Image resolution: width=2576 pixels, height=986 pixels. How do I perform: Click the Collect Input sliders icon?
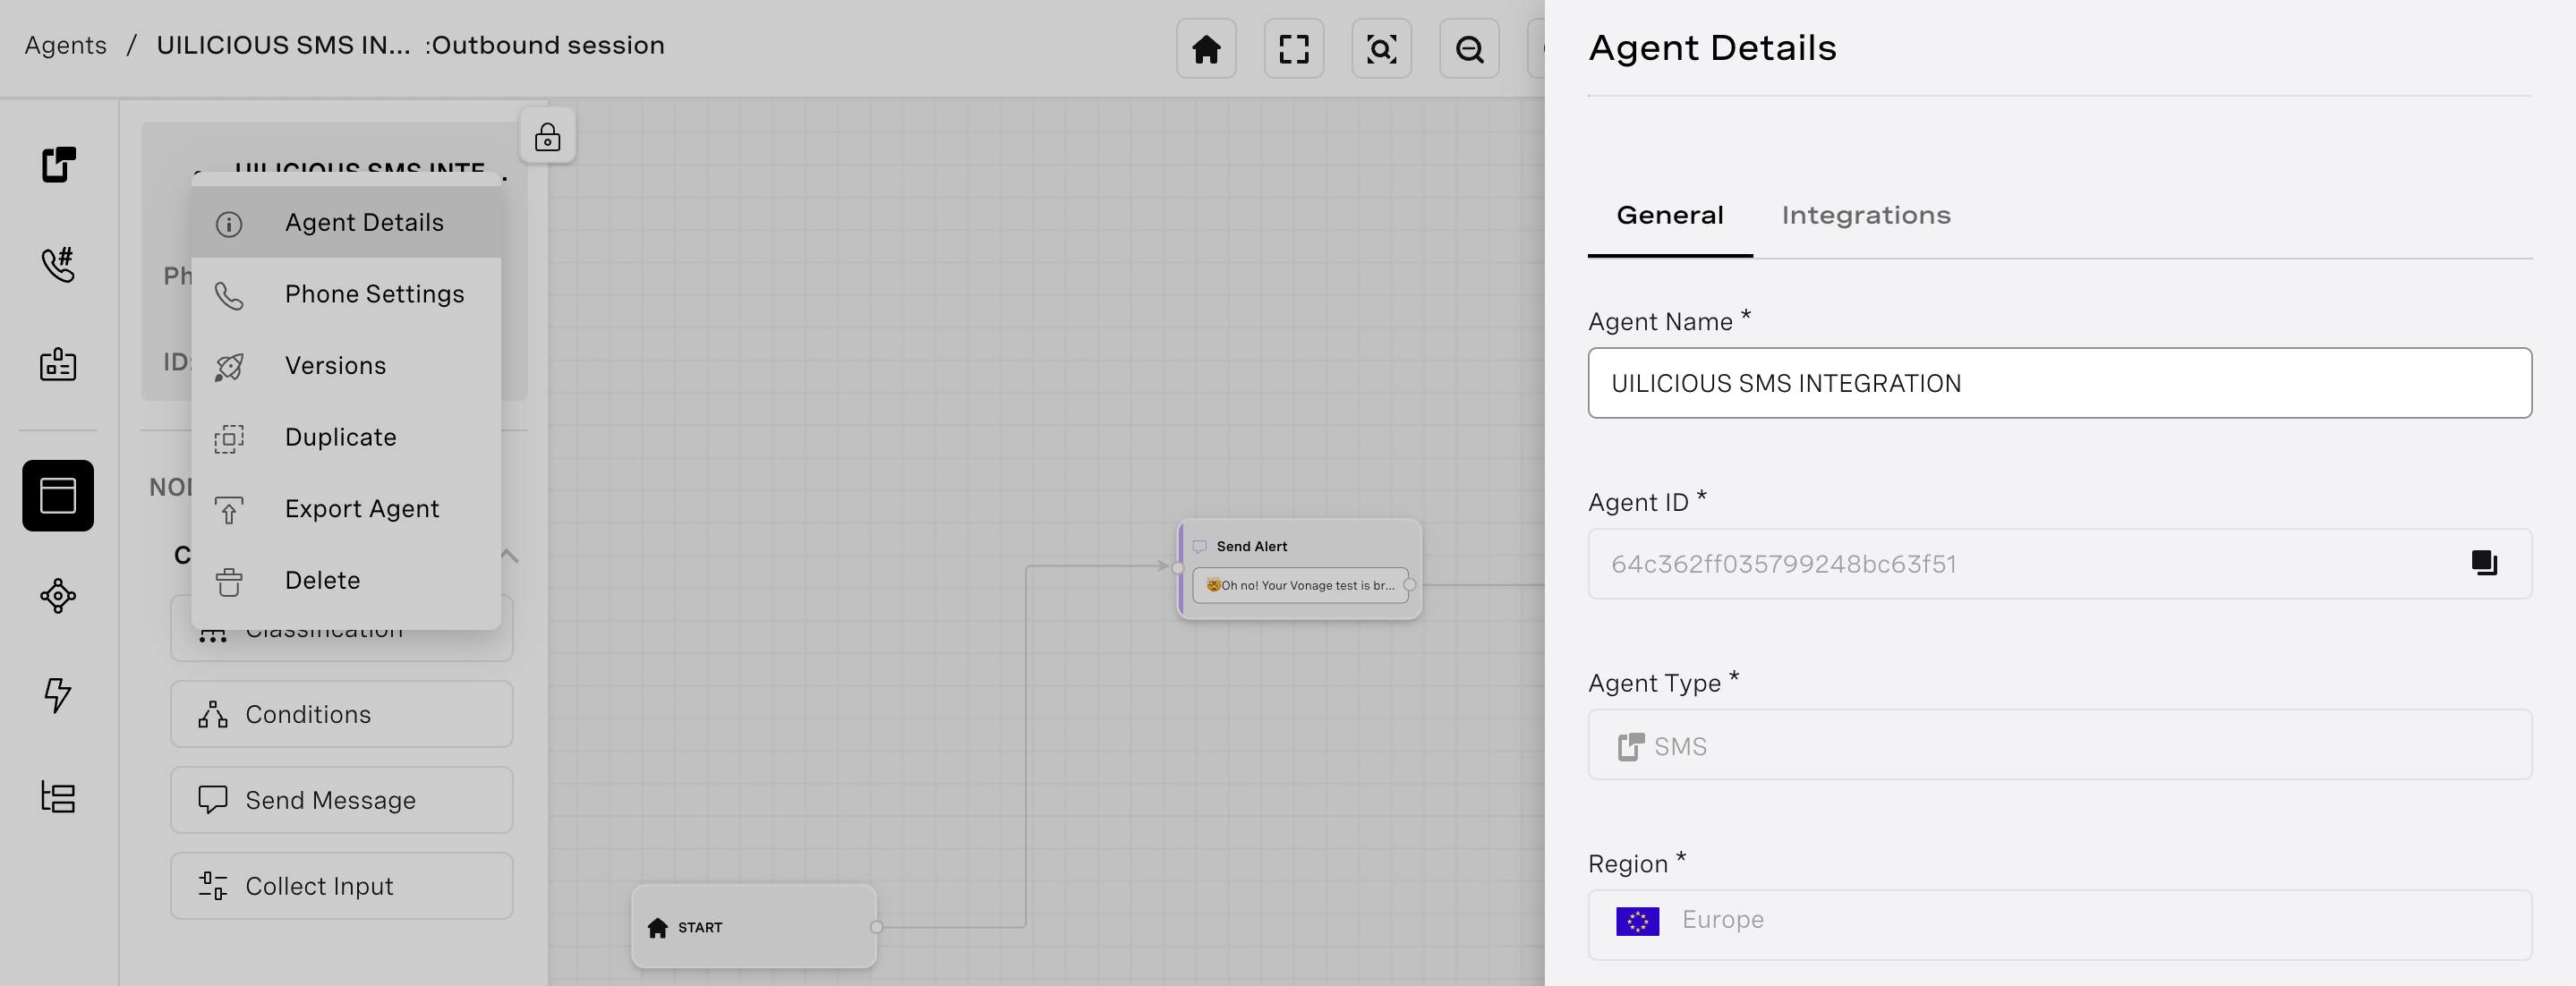212,886
